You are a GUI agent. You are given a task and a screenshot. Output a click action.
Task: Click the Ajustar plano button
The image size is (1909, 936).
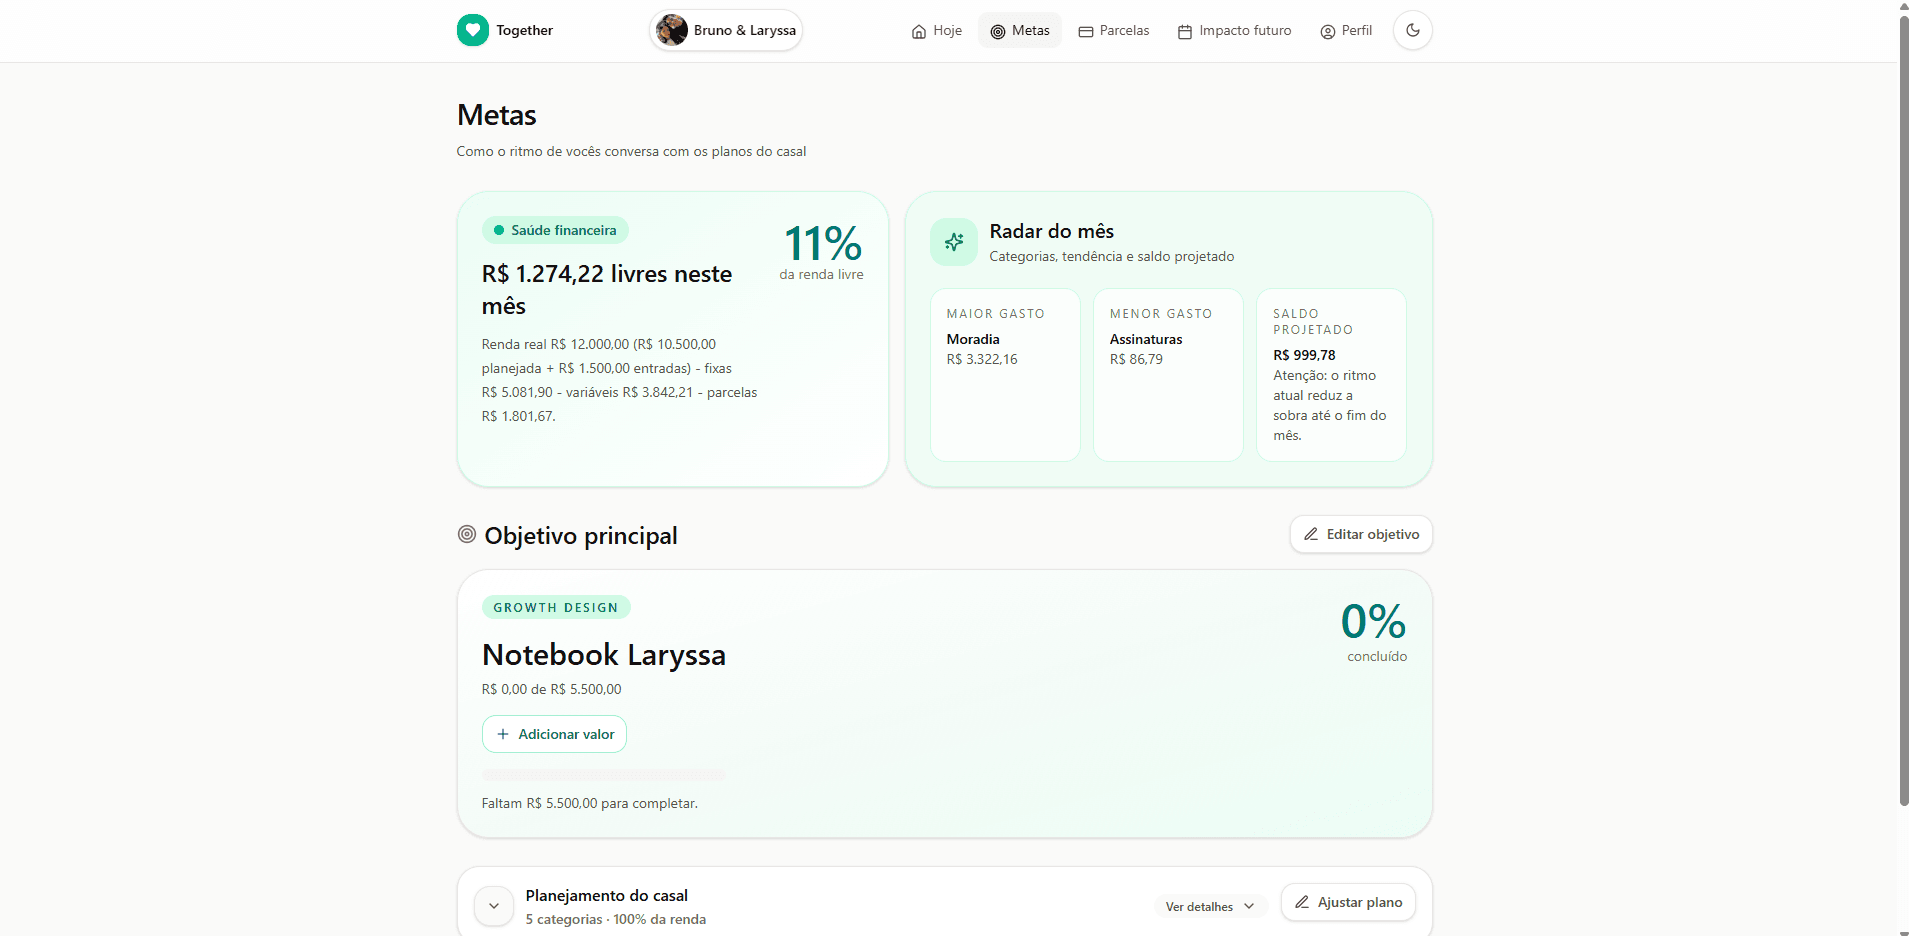pyautogui.click(x=1348, y=902)
